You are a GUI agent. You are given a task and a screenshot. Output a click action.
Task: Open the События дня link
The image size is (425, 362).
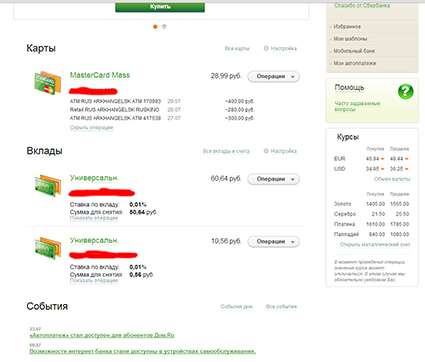tap(236, 306)
